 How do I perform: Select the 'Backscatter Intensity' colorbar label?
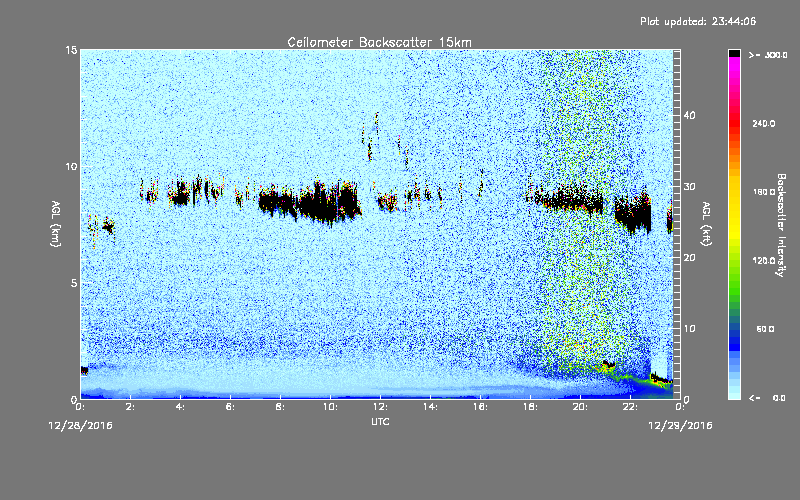(781, 225)
